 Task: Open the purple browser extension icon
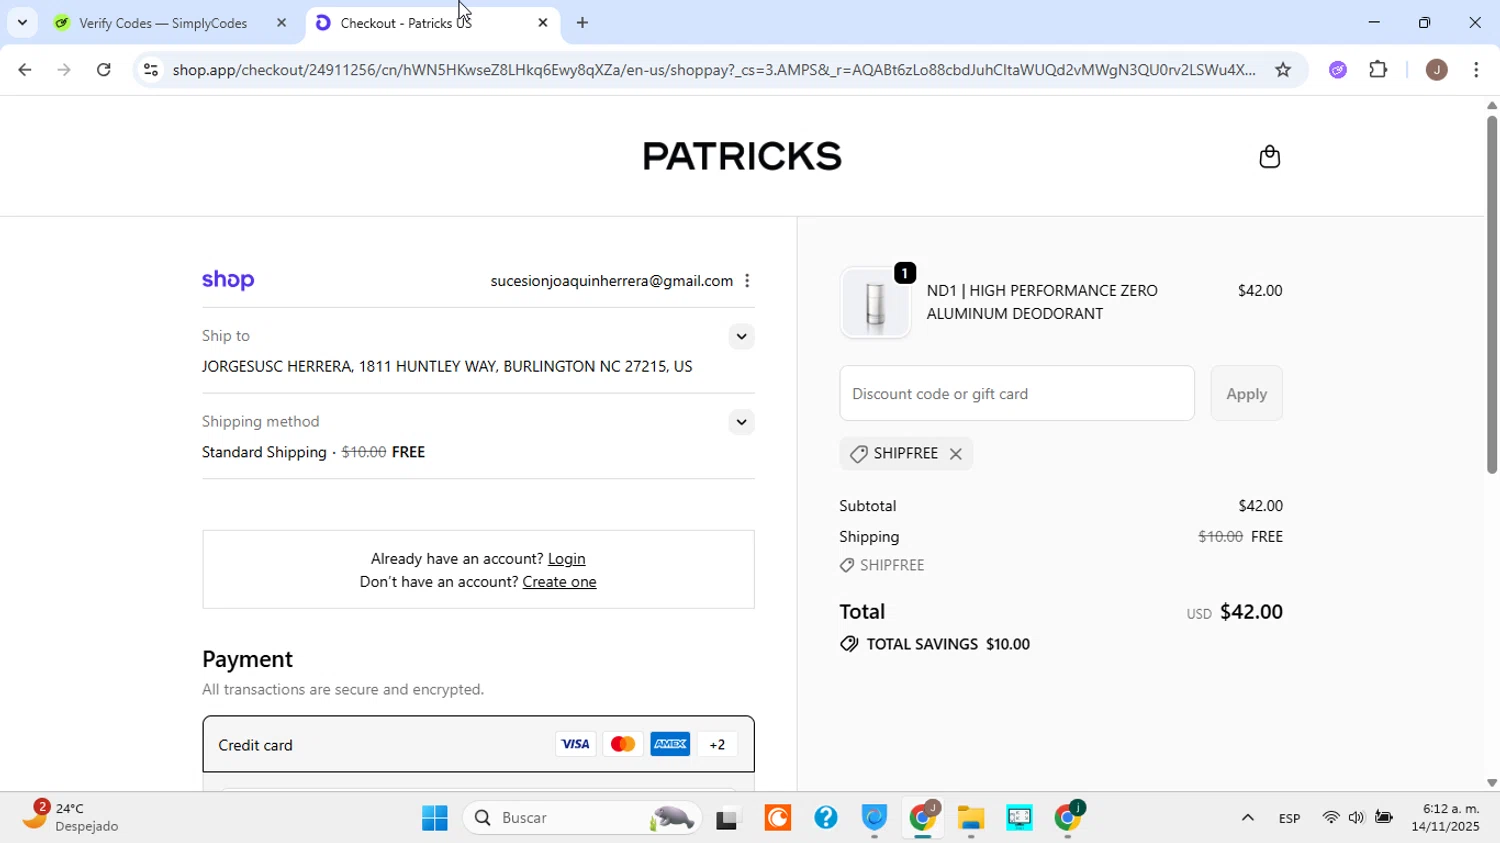click(x=1338, y=70)
